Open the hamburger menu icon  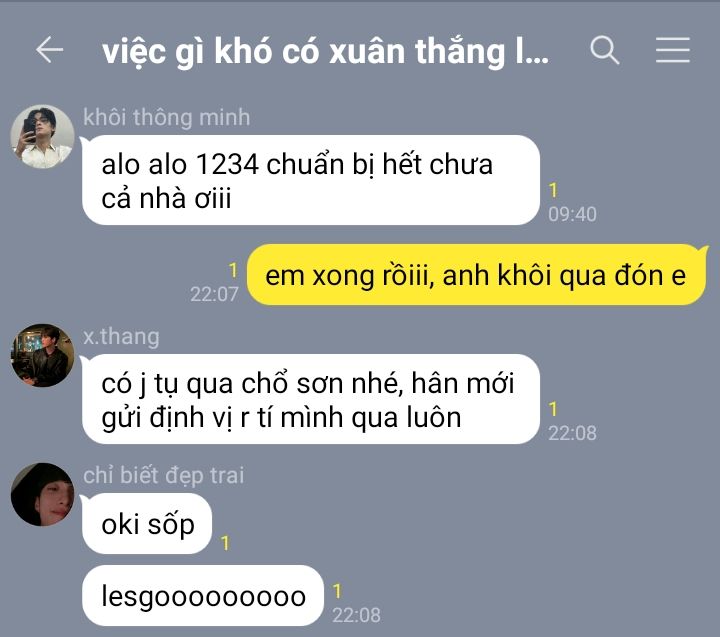673,50
